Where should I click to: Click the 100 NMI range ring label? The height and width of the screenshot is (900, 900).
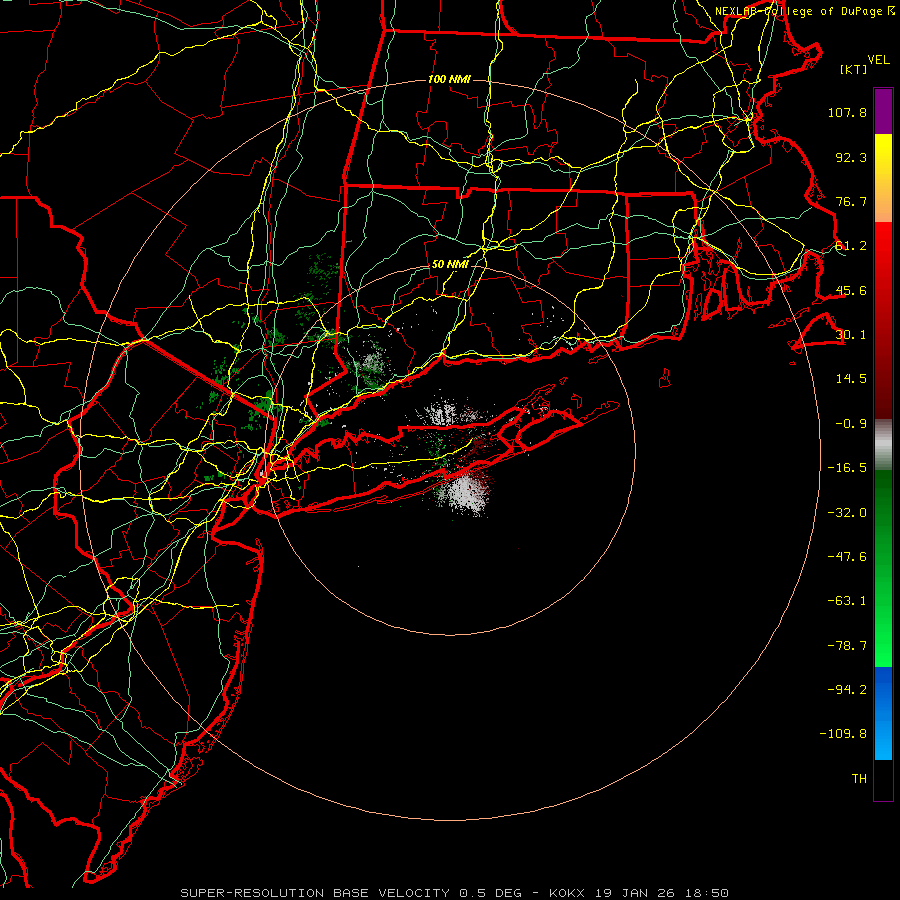(449, 79)
